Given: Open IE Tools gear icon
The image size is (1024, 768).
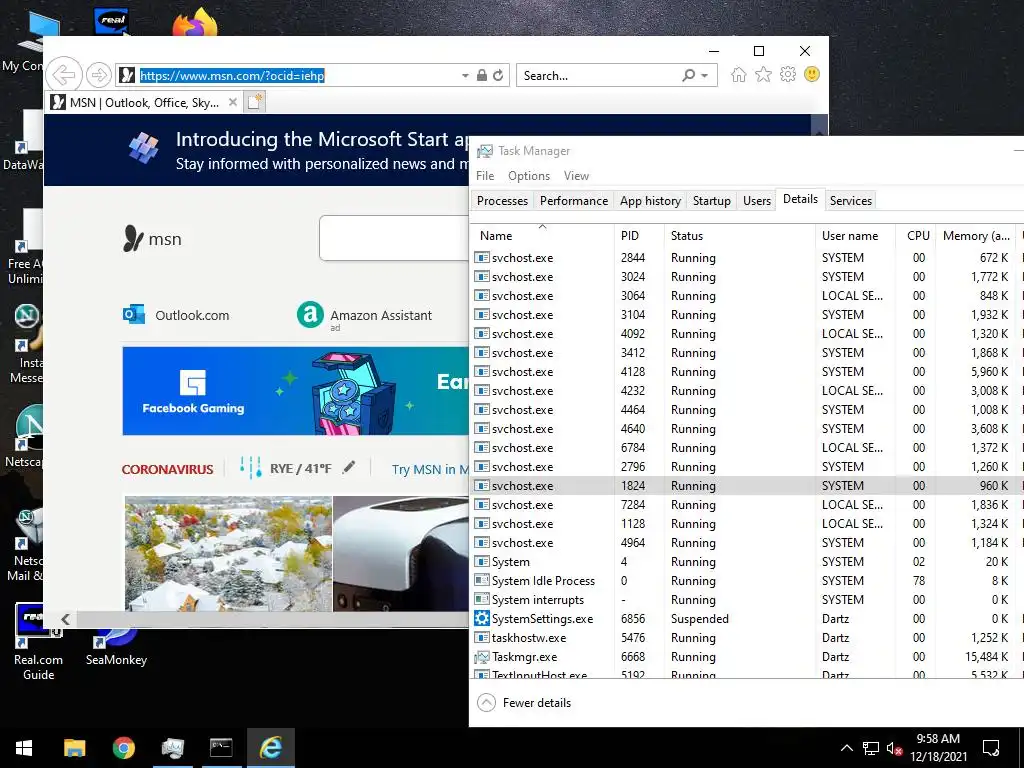Looking at the screenshot, I should [x=788, y=74].
